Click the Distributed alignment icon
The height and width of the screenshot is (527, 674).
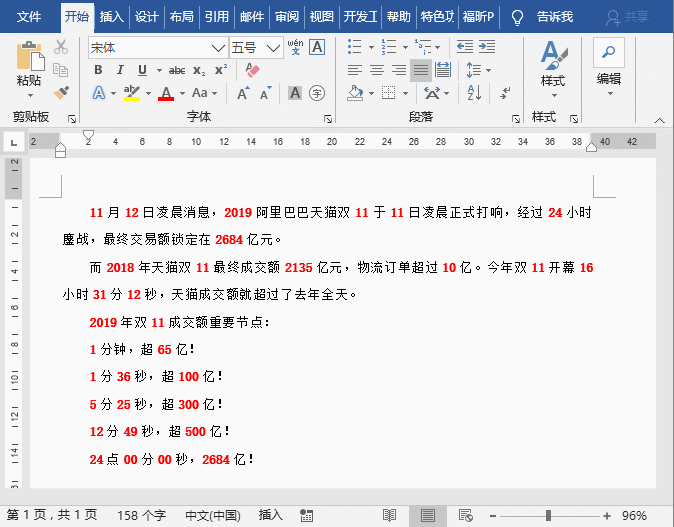click(443, 70)
